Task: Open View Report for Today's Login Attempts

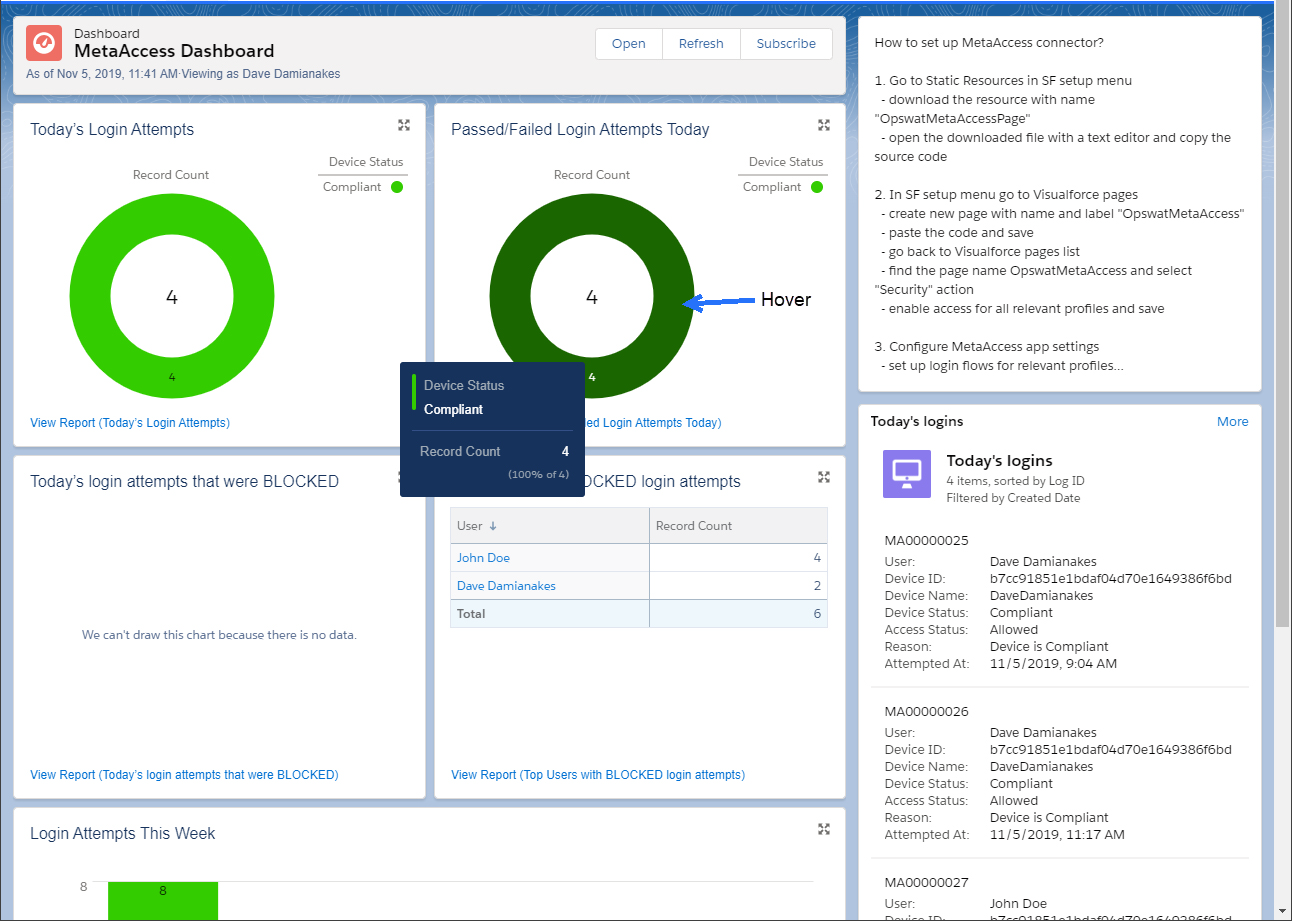Action: pyautogui.click(x=130, y=423)
